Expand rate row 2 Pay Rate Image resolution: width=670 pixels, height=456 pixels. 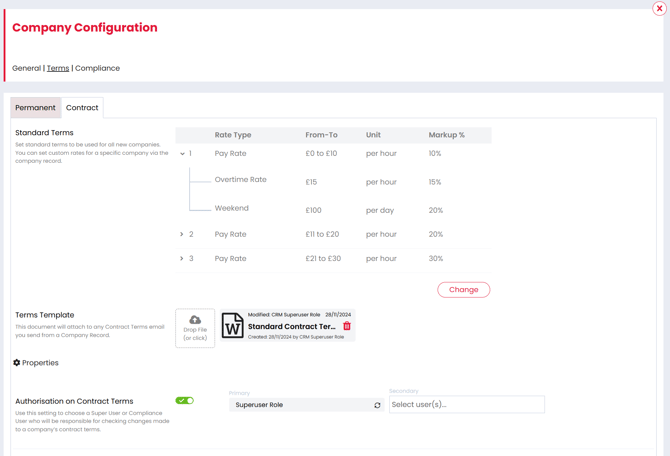pyautogui.click(x=182, y=234)
